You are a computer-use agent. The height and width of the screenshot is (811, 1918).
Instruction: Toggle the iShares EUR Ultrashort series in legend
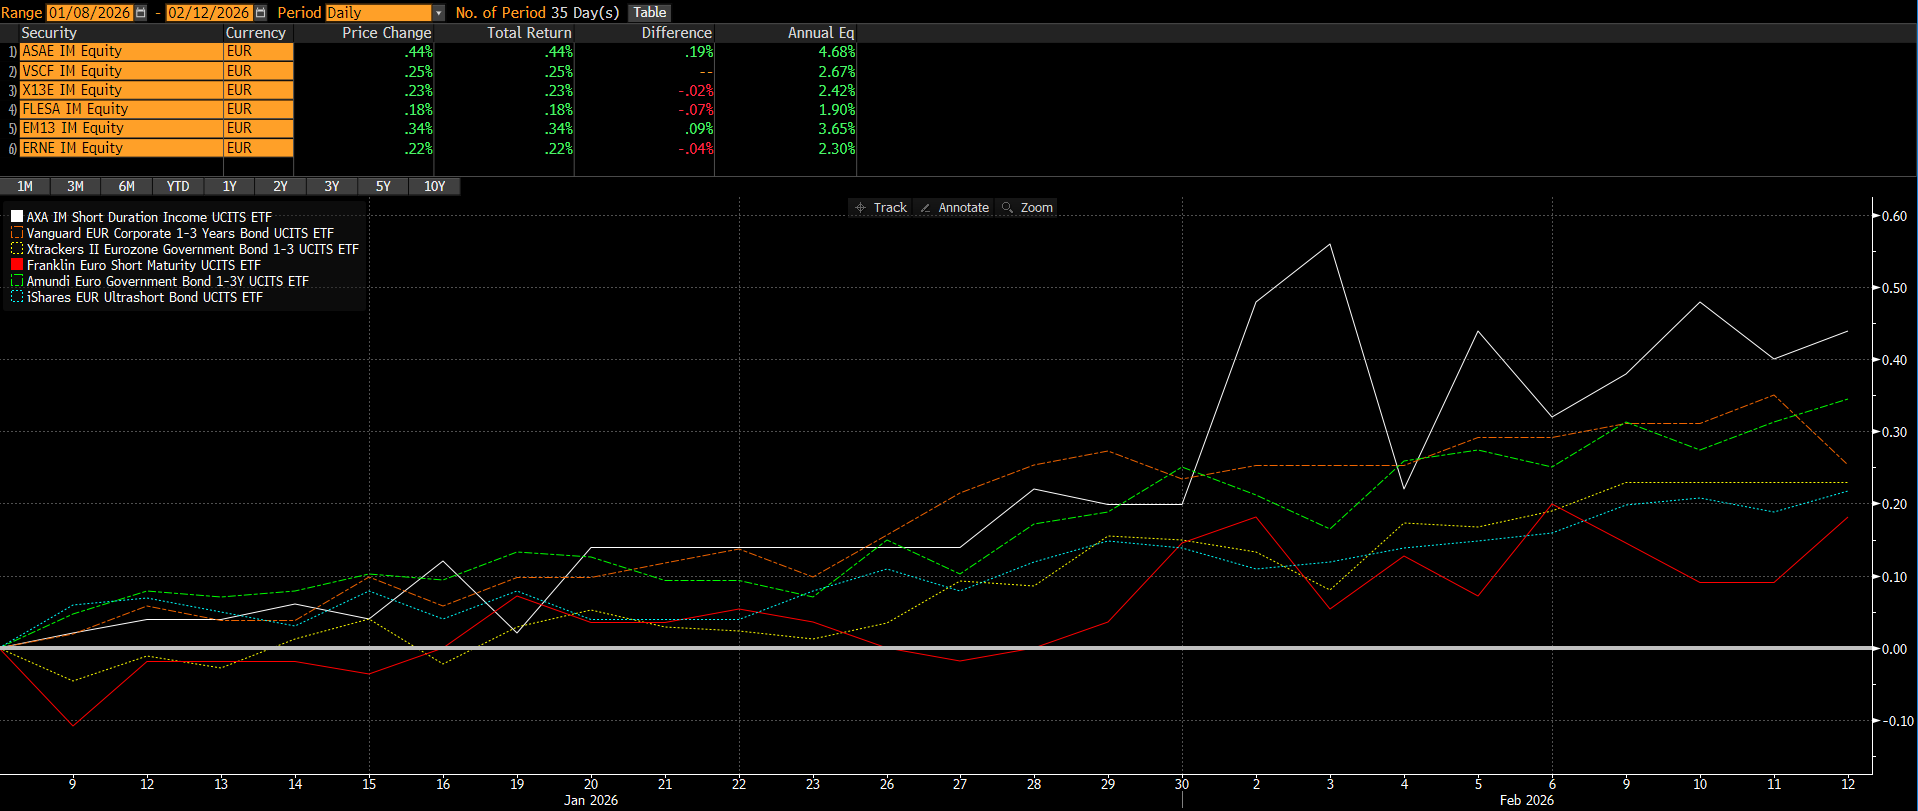[17, 297]
